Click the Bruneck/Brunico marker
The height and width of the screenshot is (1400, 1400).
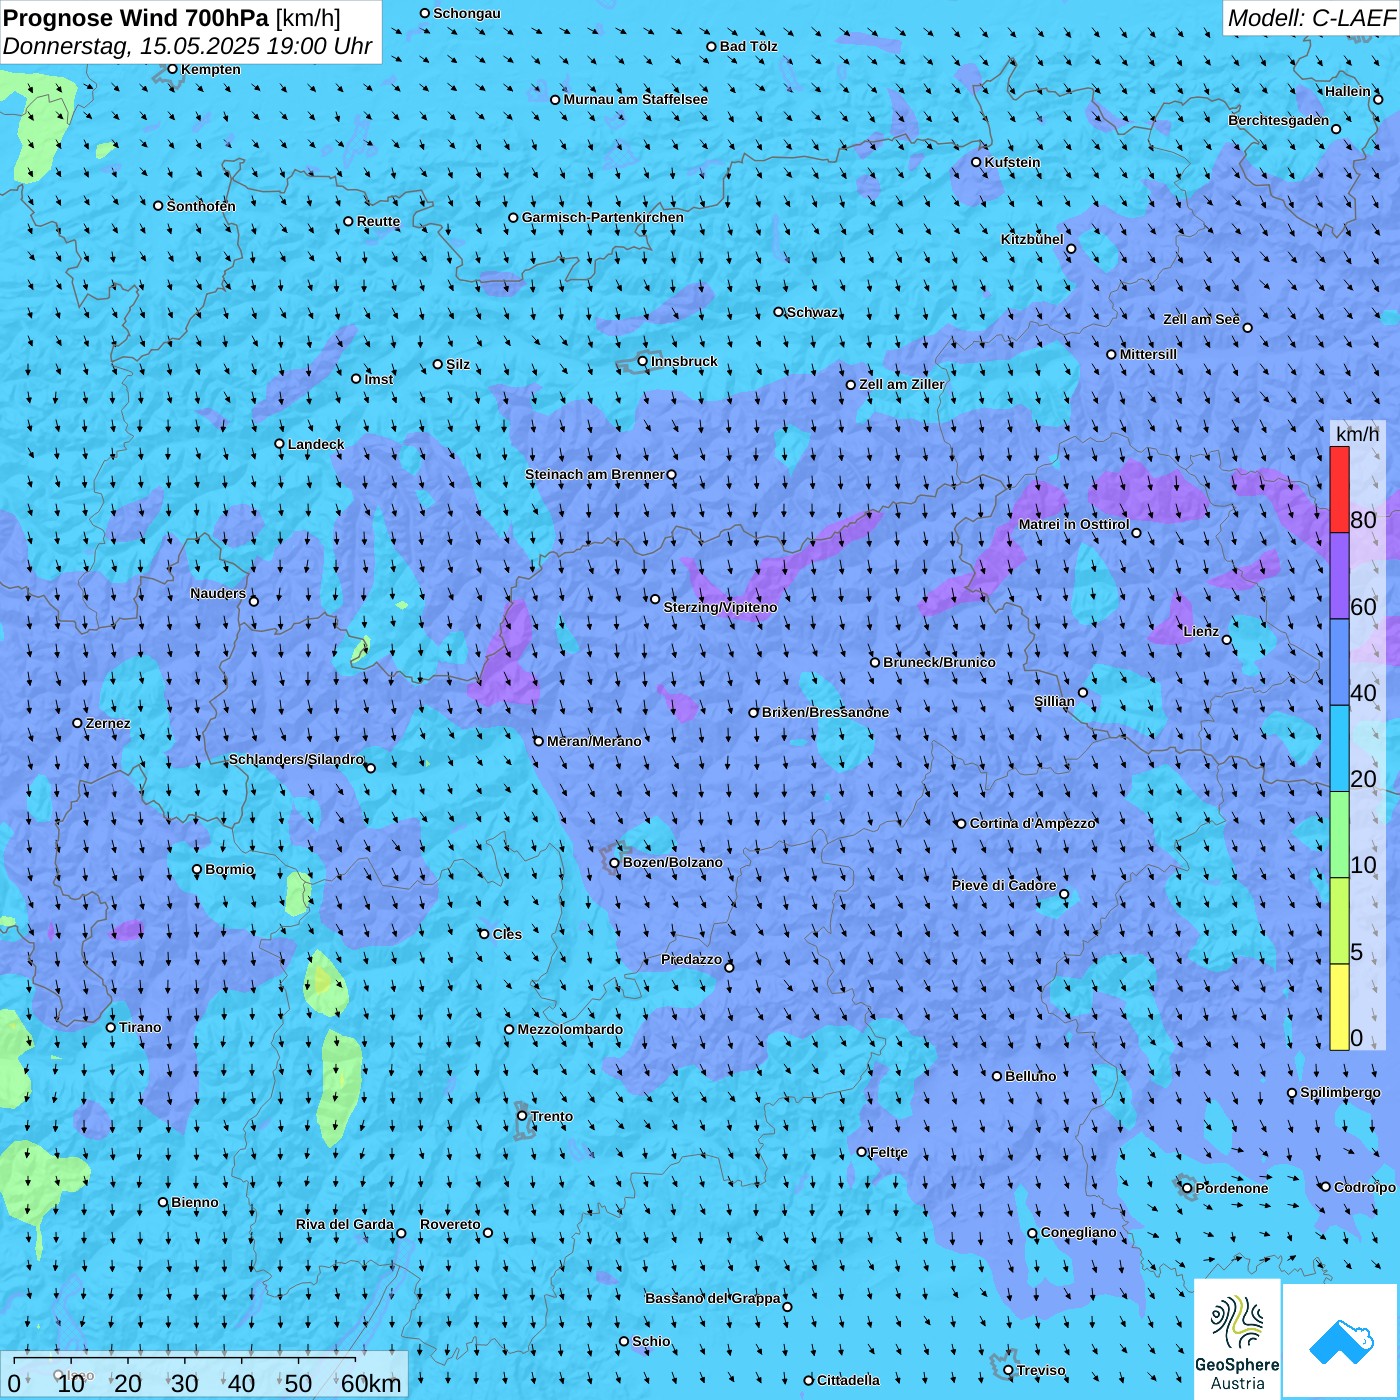[x=875, y=662]
